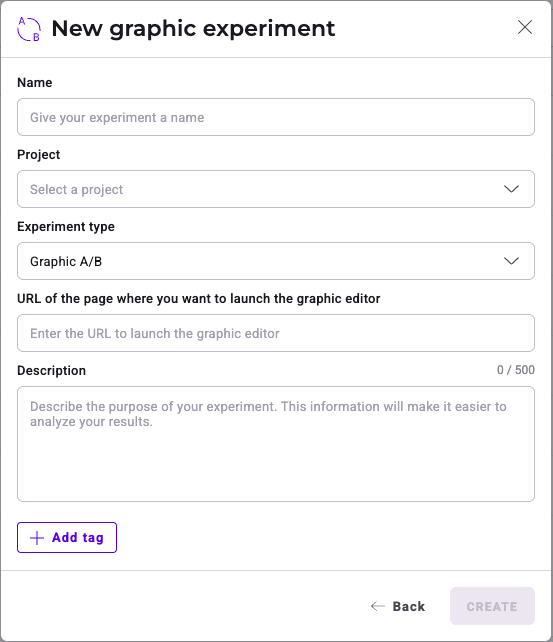Click the CREATE button
This screenshot has height=642, width=553.
click(x=492, y=606)
